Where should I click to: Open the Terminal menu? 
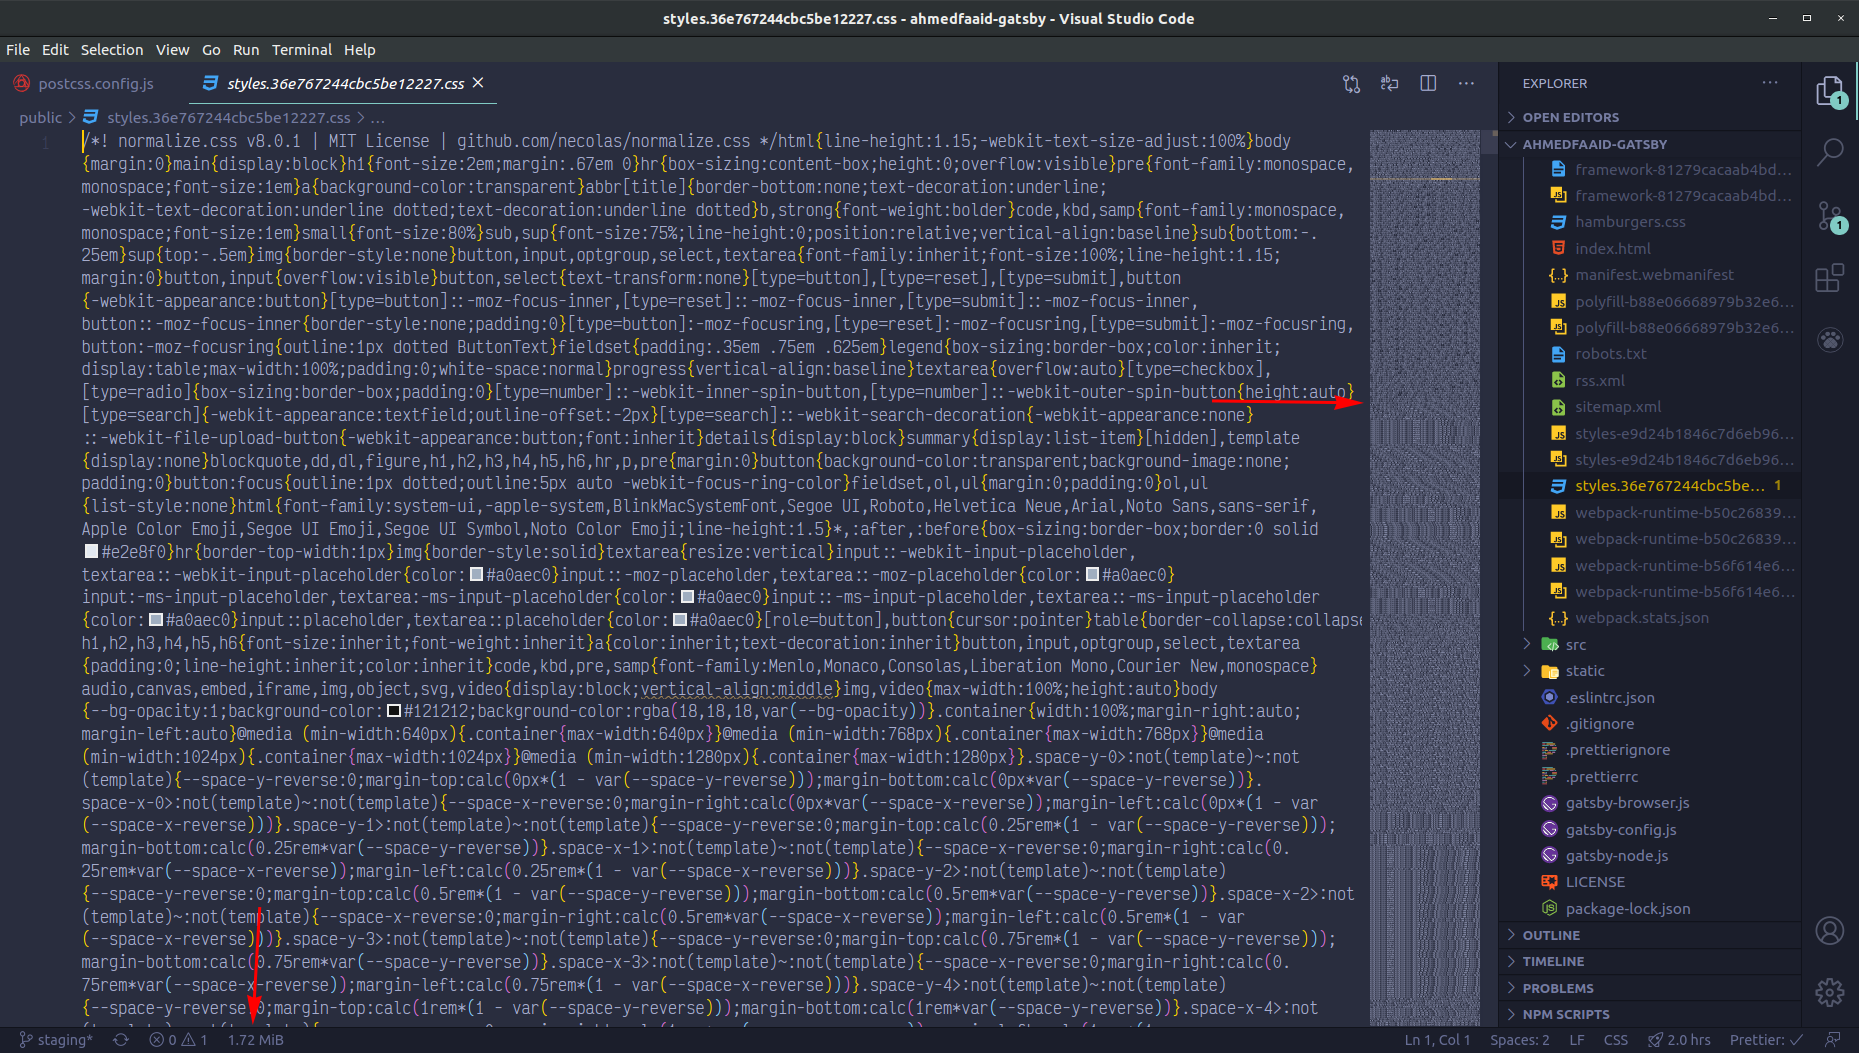pyautogui.click(x=301, y=50)
